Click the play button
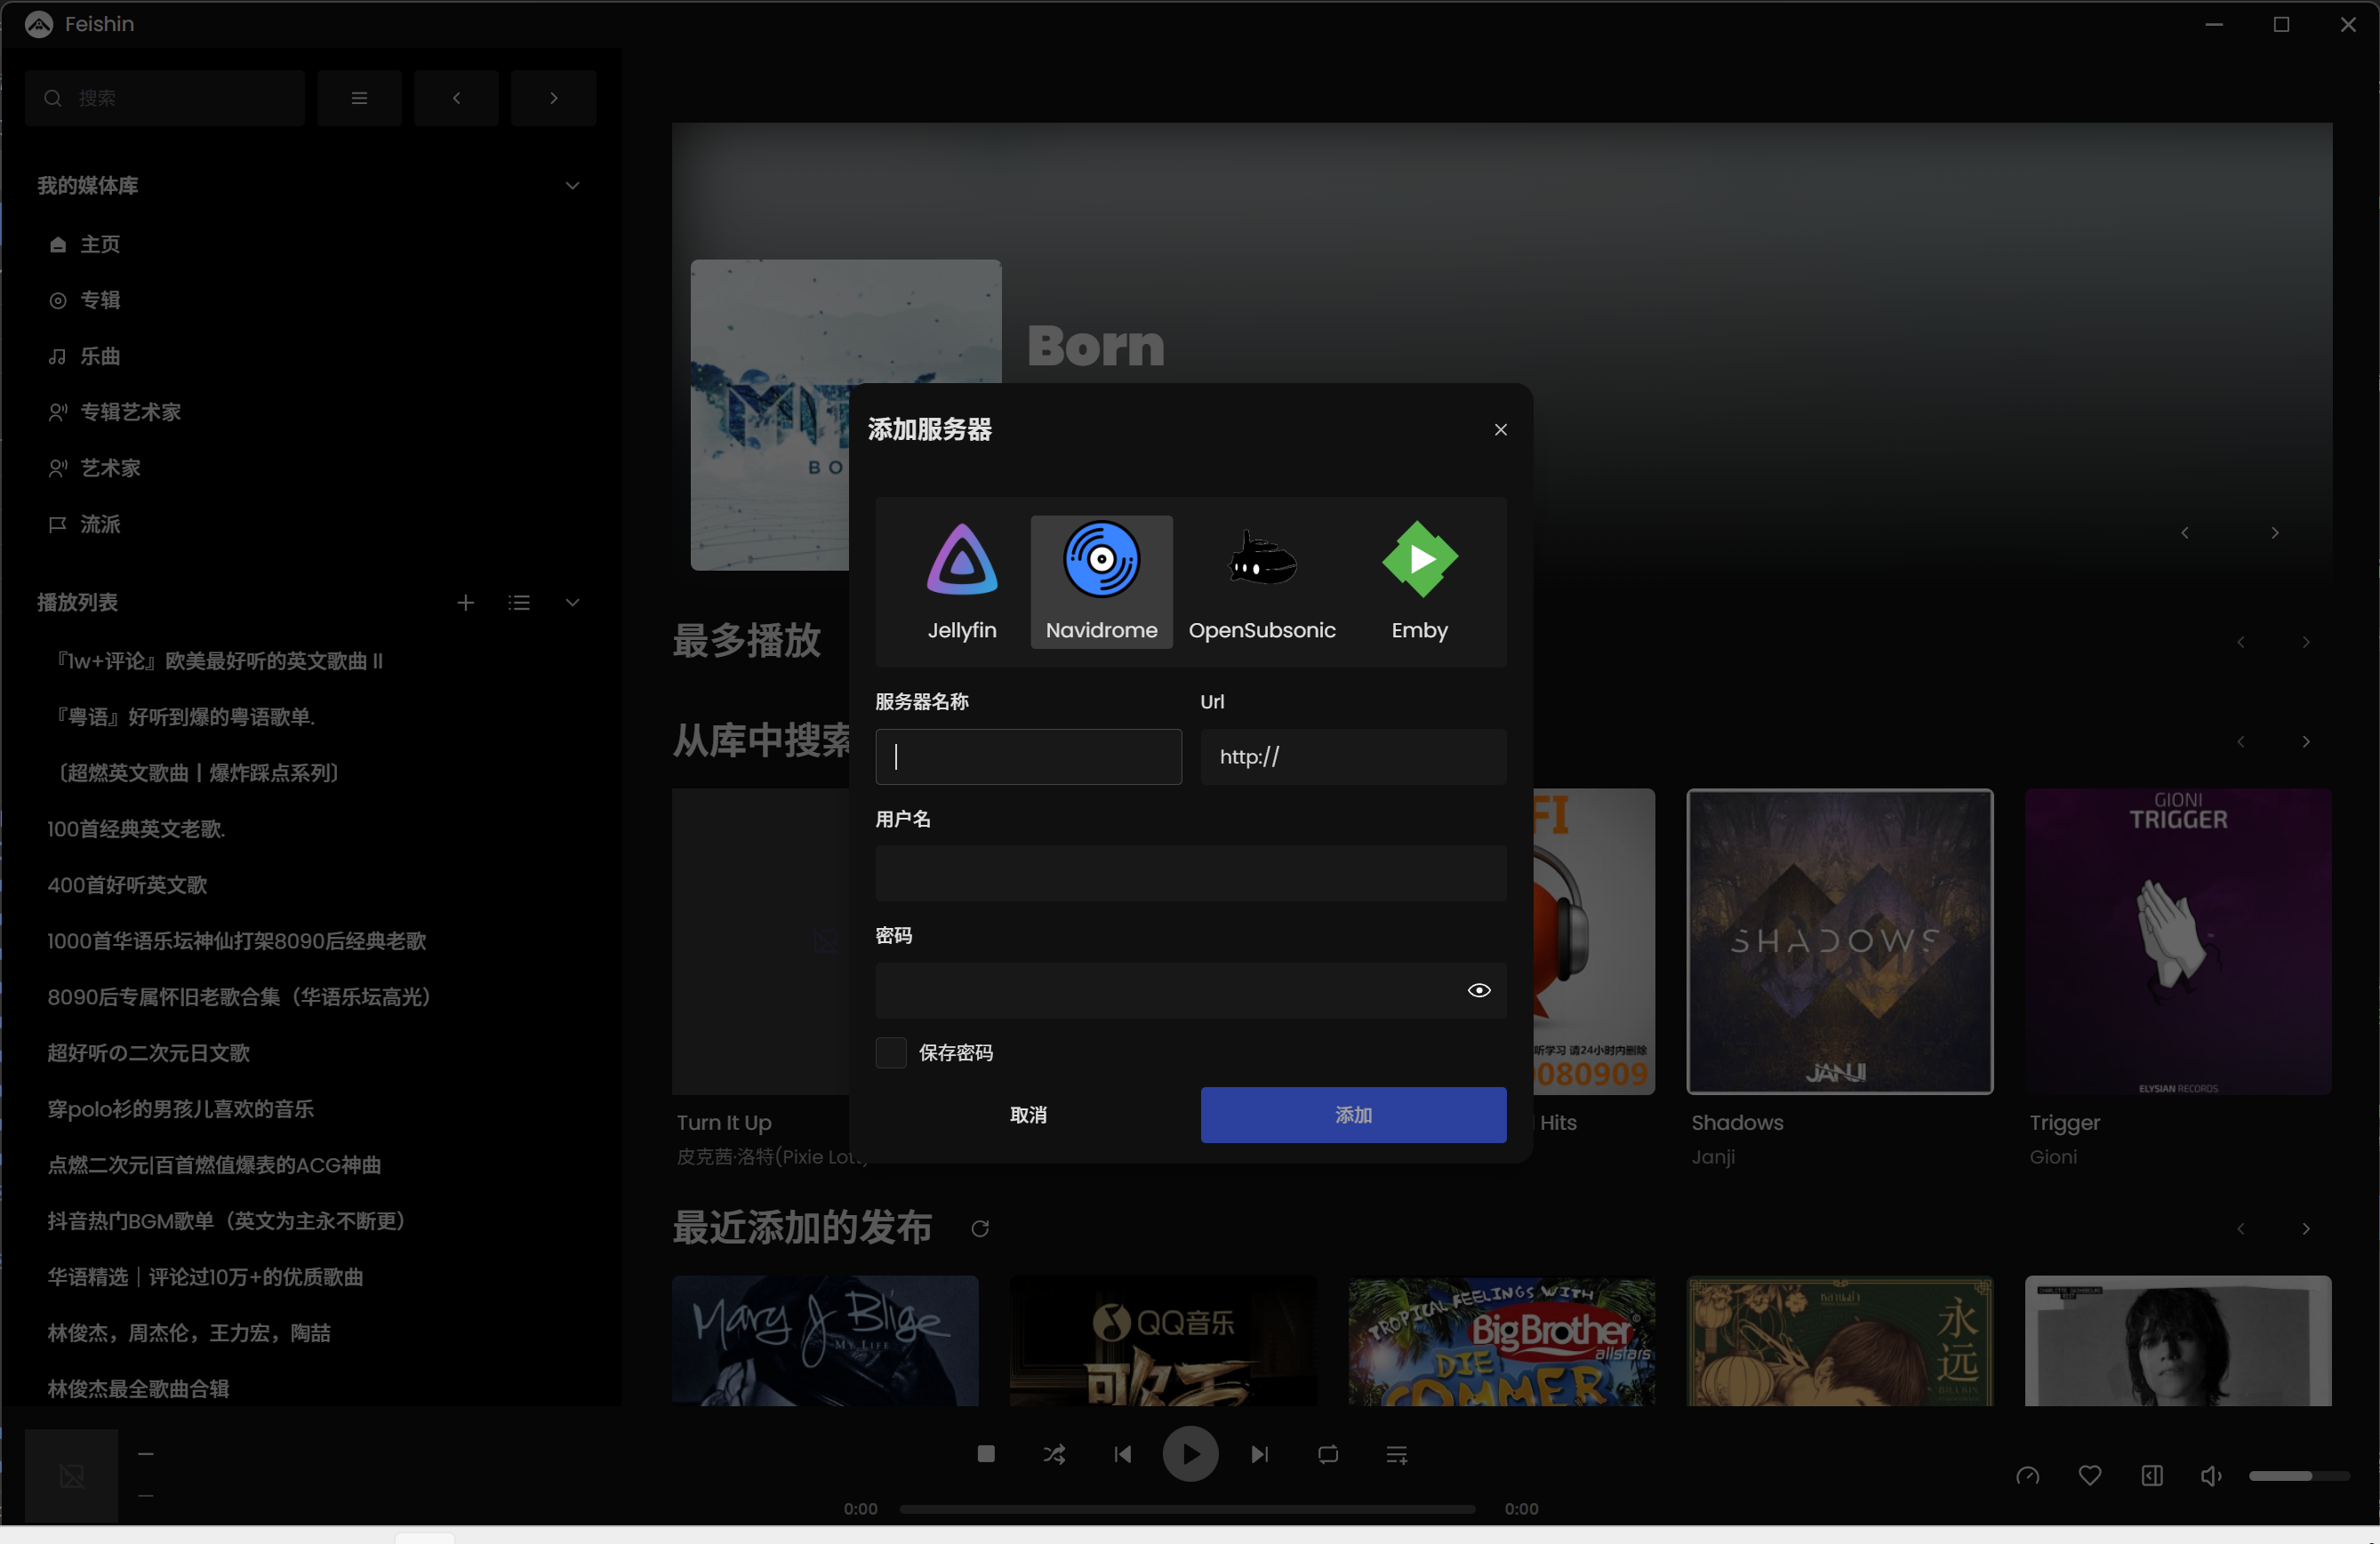 (x=1190, y=1454)
